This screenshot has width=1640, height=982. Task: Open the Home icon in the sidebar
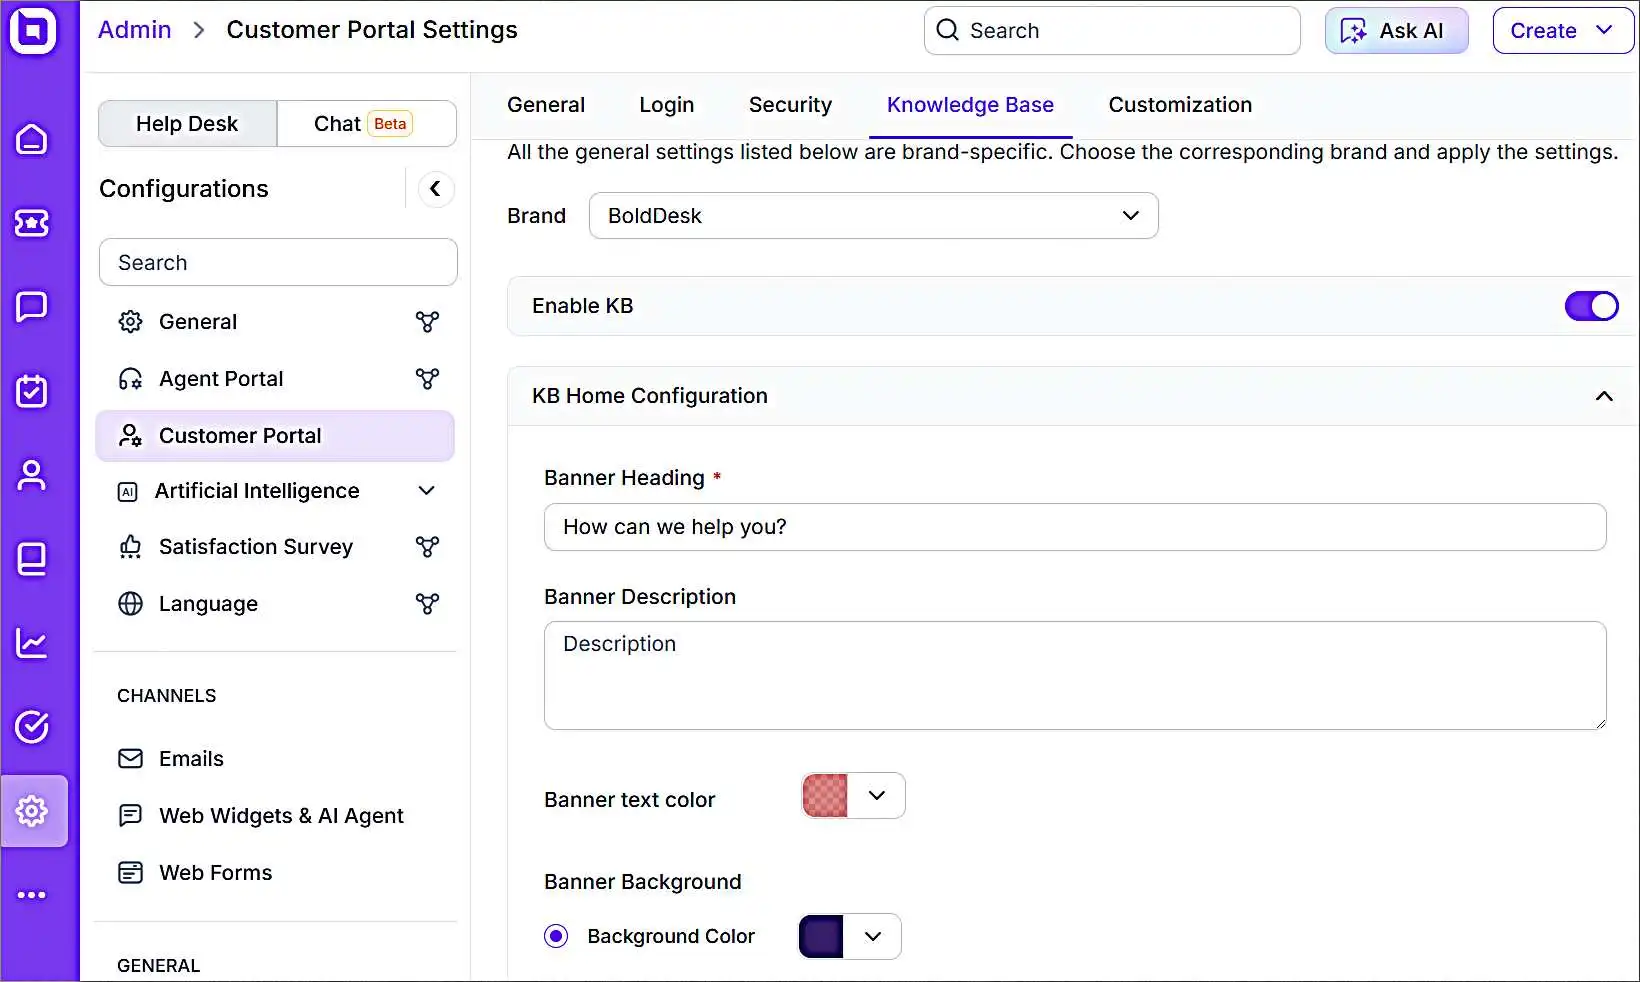tap(33, 140)
